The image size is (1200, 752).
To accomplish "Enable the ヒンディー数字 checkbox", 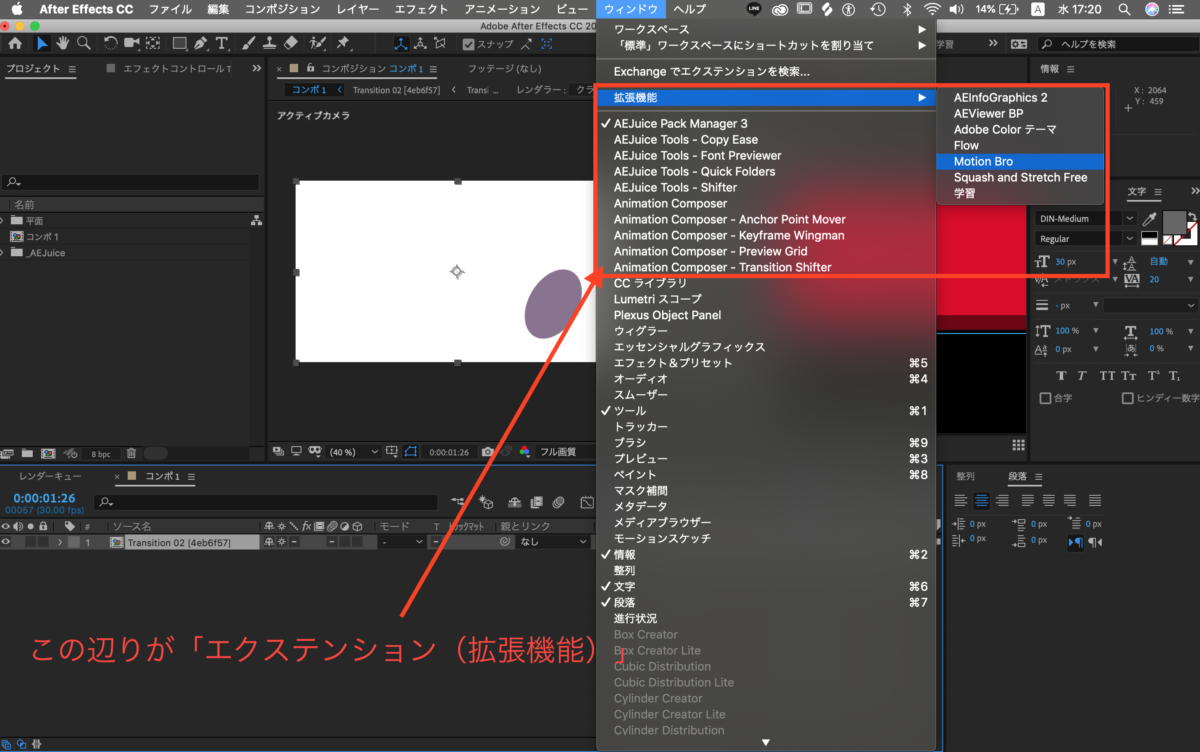I will coord(1128,398).
